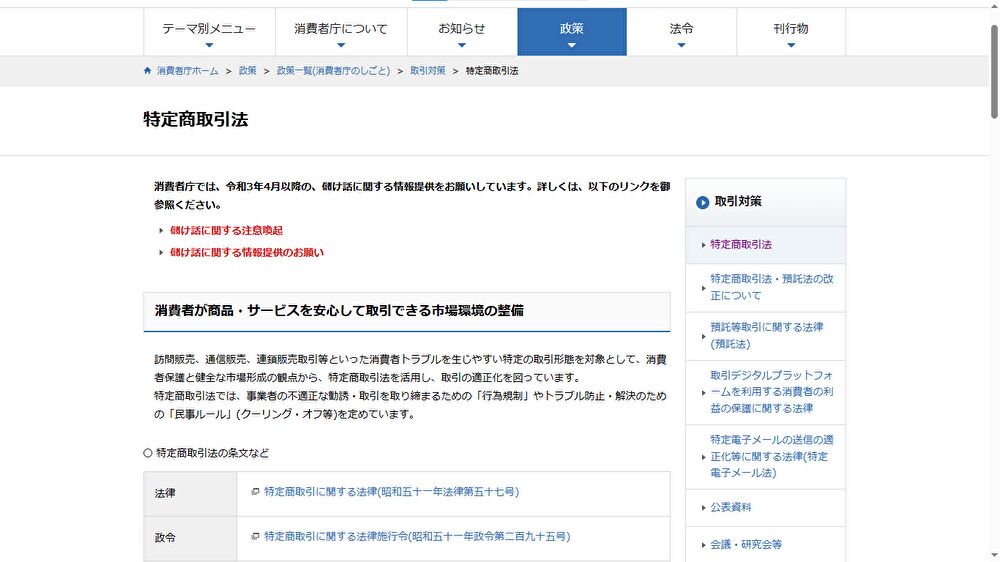Image resolution: width=1000 pixels, height=562 pixels.
Task: Open the 消費者庁について menu
Action: (341, 32)
